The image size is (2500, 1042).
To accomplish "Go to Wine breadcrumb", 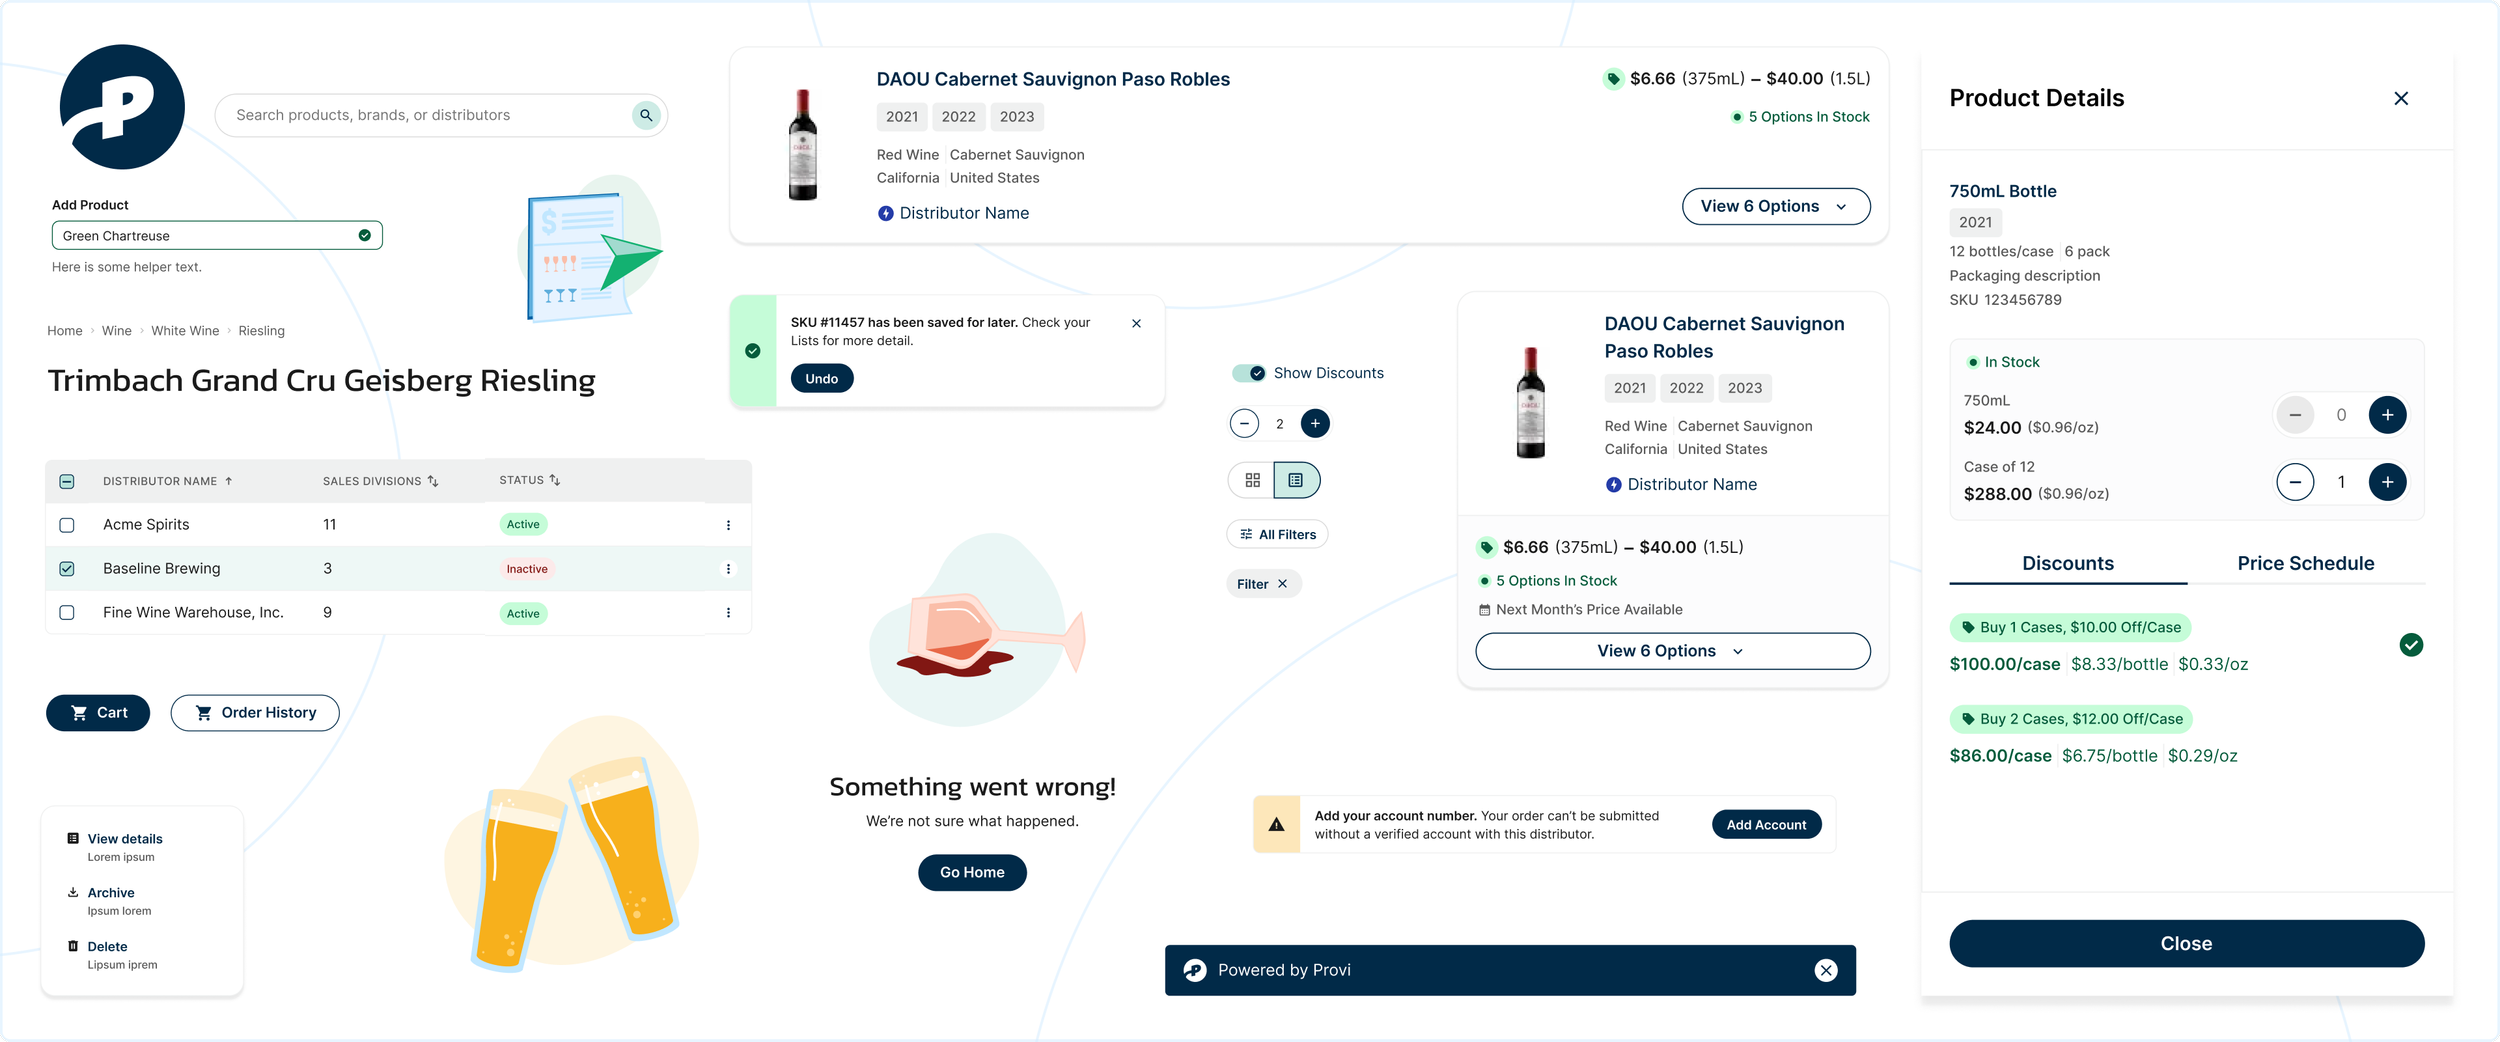I will click(117, 331).
